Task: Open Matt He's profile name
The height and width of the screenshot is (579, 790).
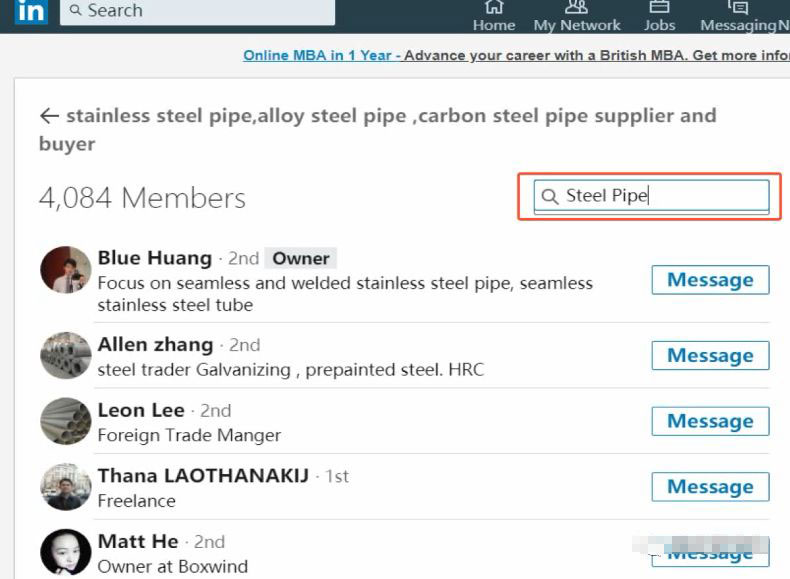Action: [x=138, y=542]
